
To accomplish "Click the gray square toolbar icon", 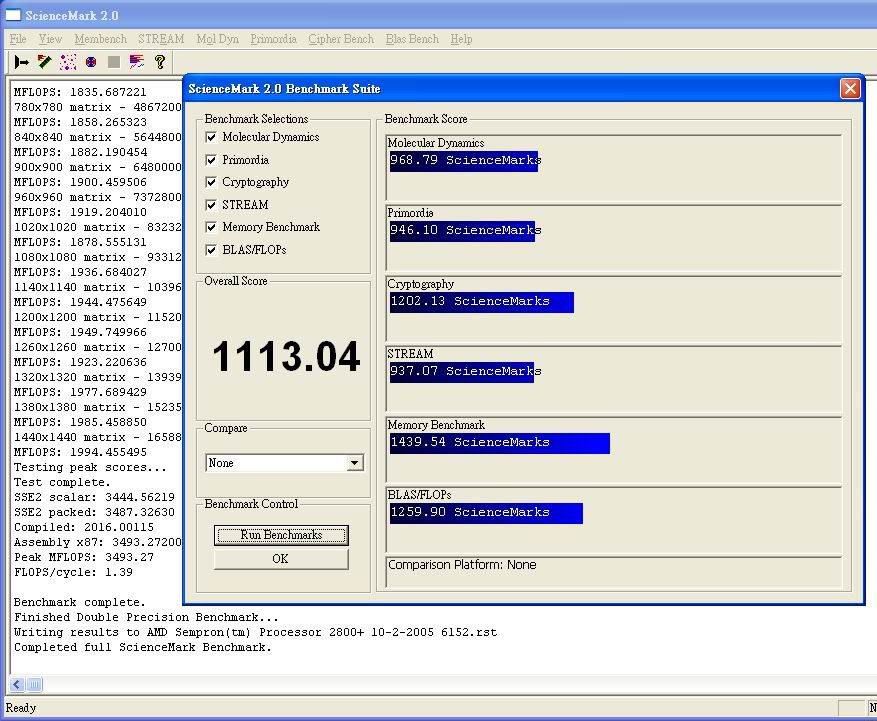I will click(x=114, y=62).
